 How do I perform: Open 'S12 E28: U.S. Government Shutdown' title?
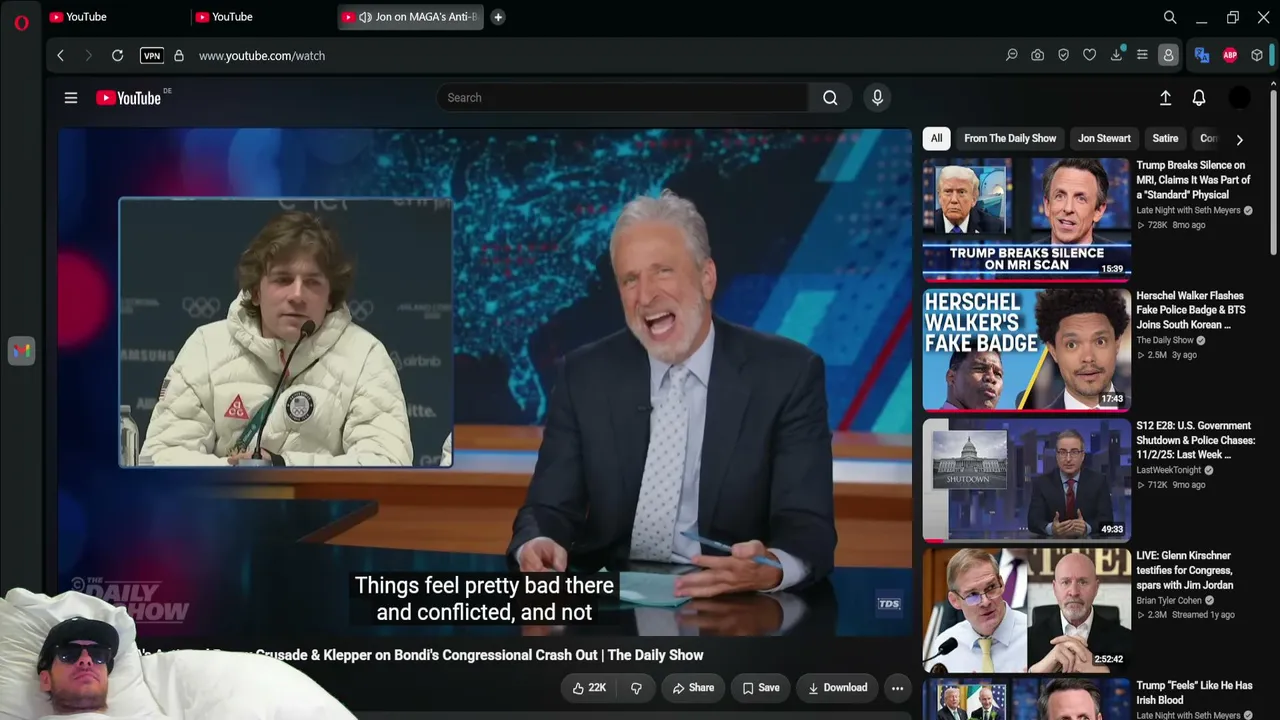pos(1196,440)
